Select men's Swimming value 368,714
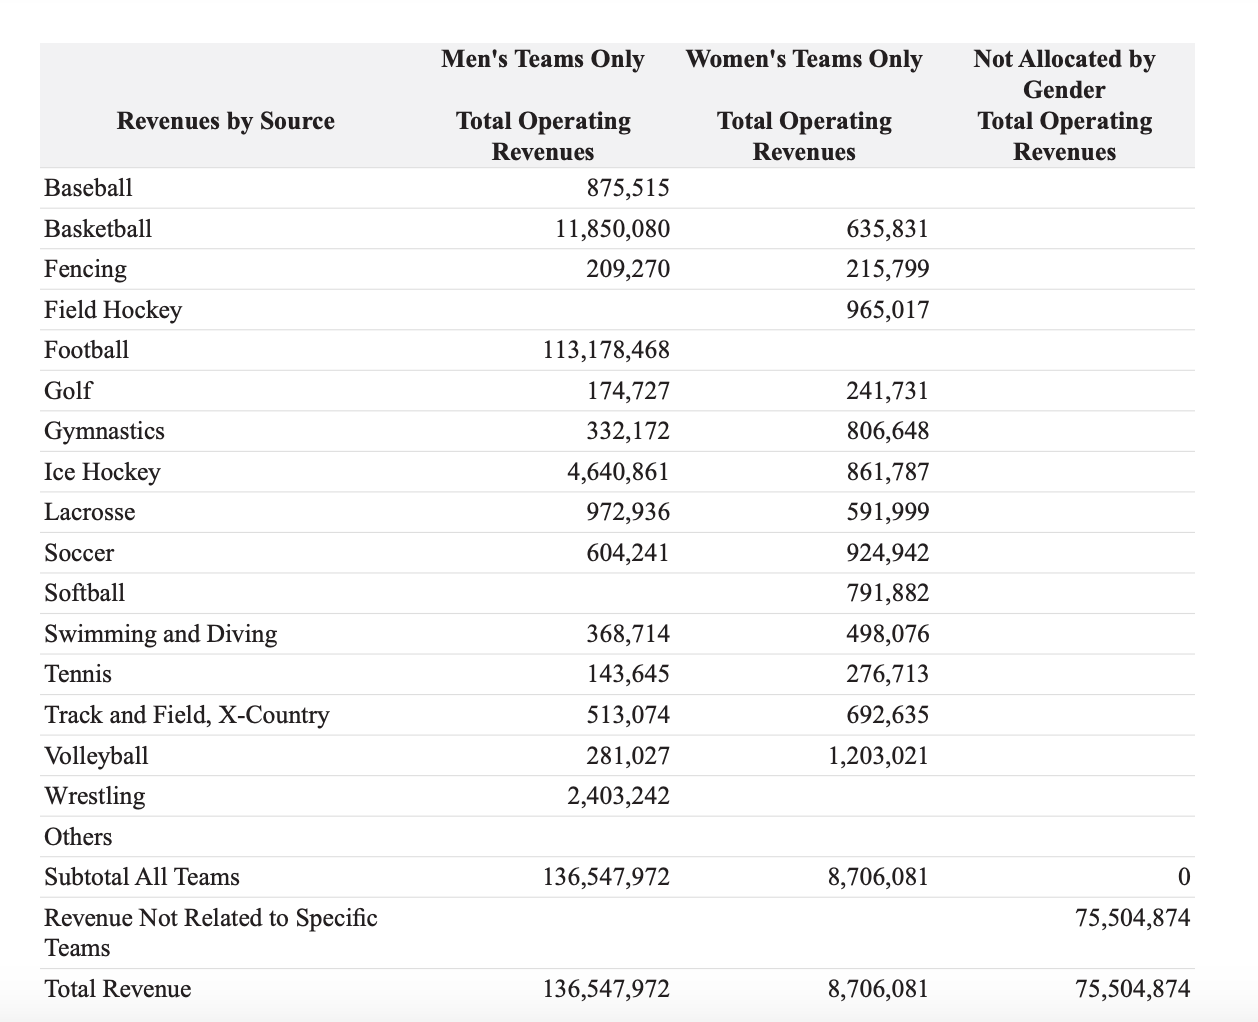 click(x=627, y=634)
